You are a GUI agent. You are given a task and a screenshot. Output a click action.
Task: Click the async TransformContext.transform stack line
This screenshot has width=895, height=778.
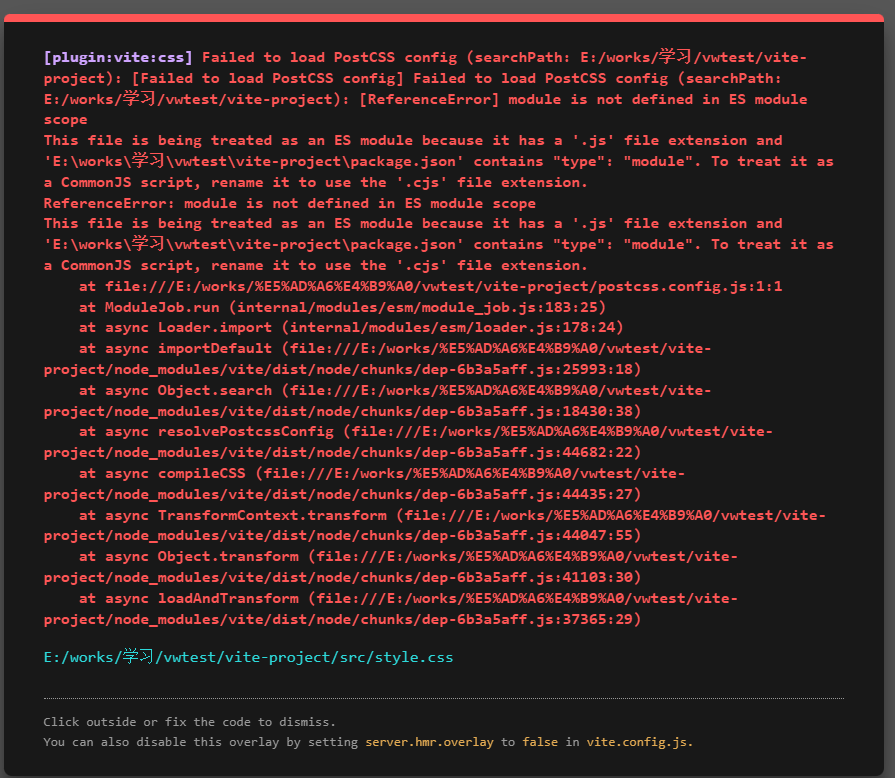point(434,525)
